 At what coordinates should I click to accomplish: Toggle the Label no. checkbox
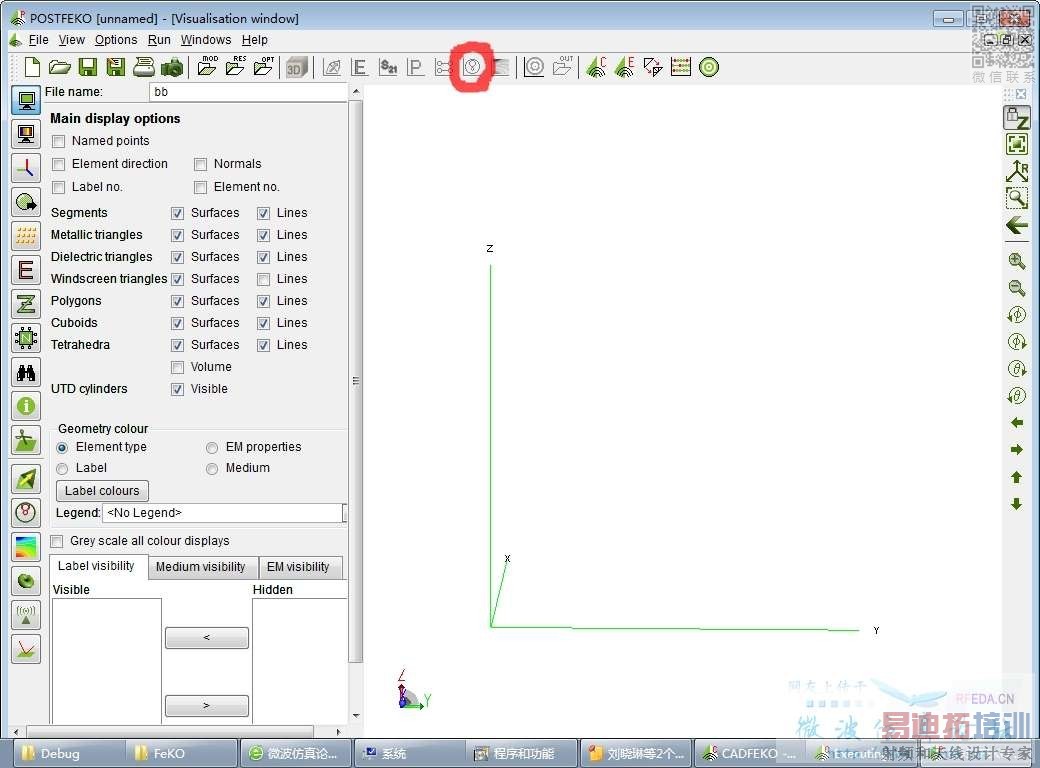[59, 188]
